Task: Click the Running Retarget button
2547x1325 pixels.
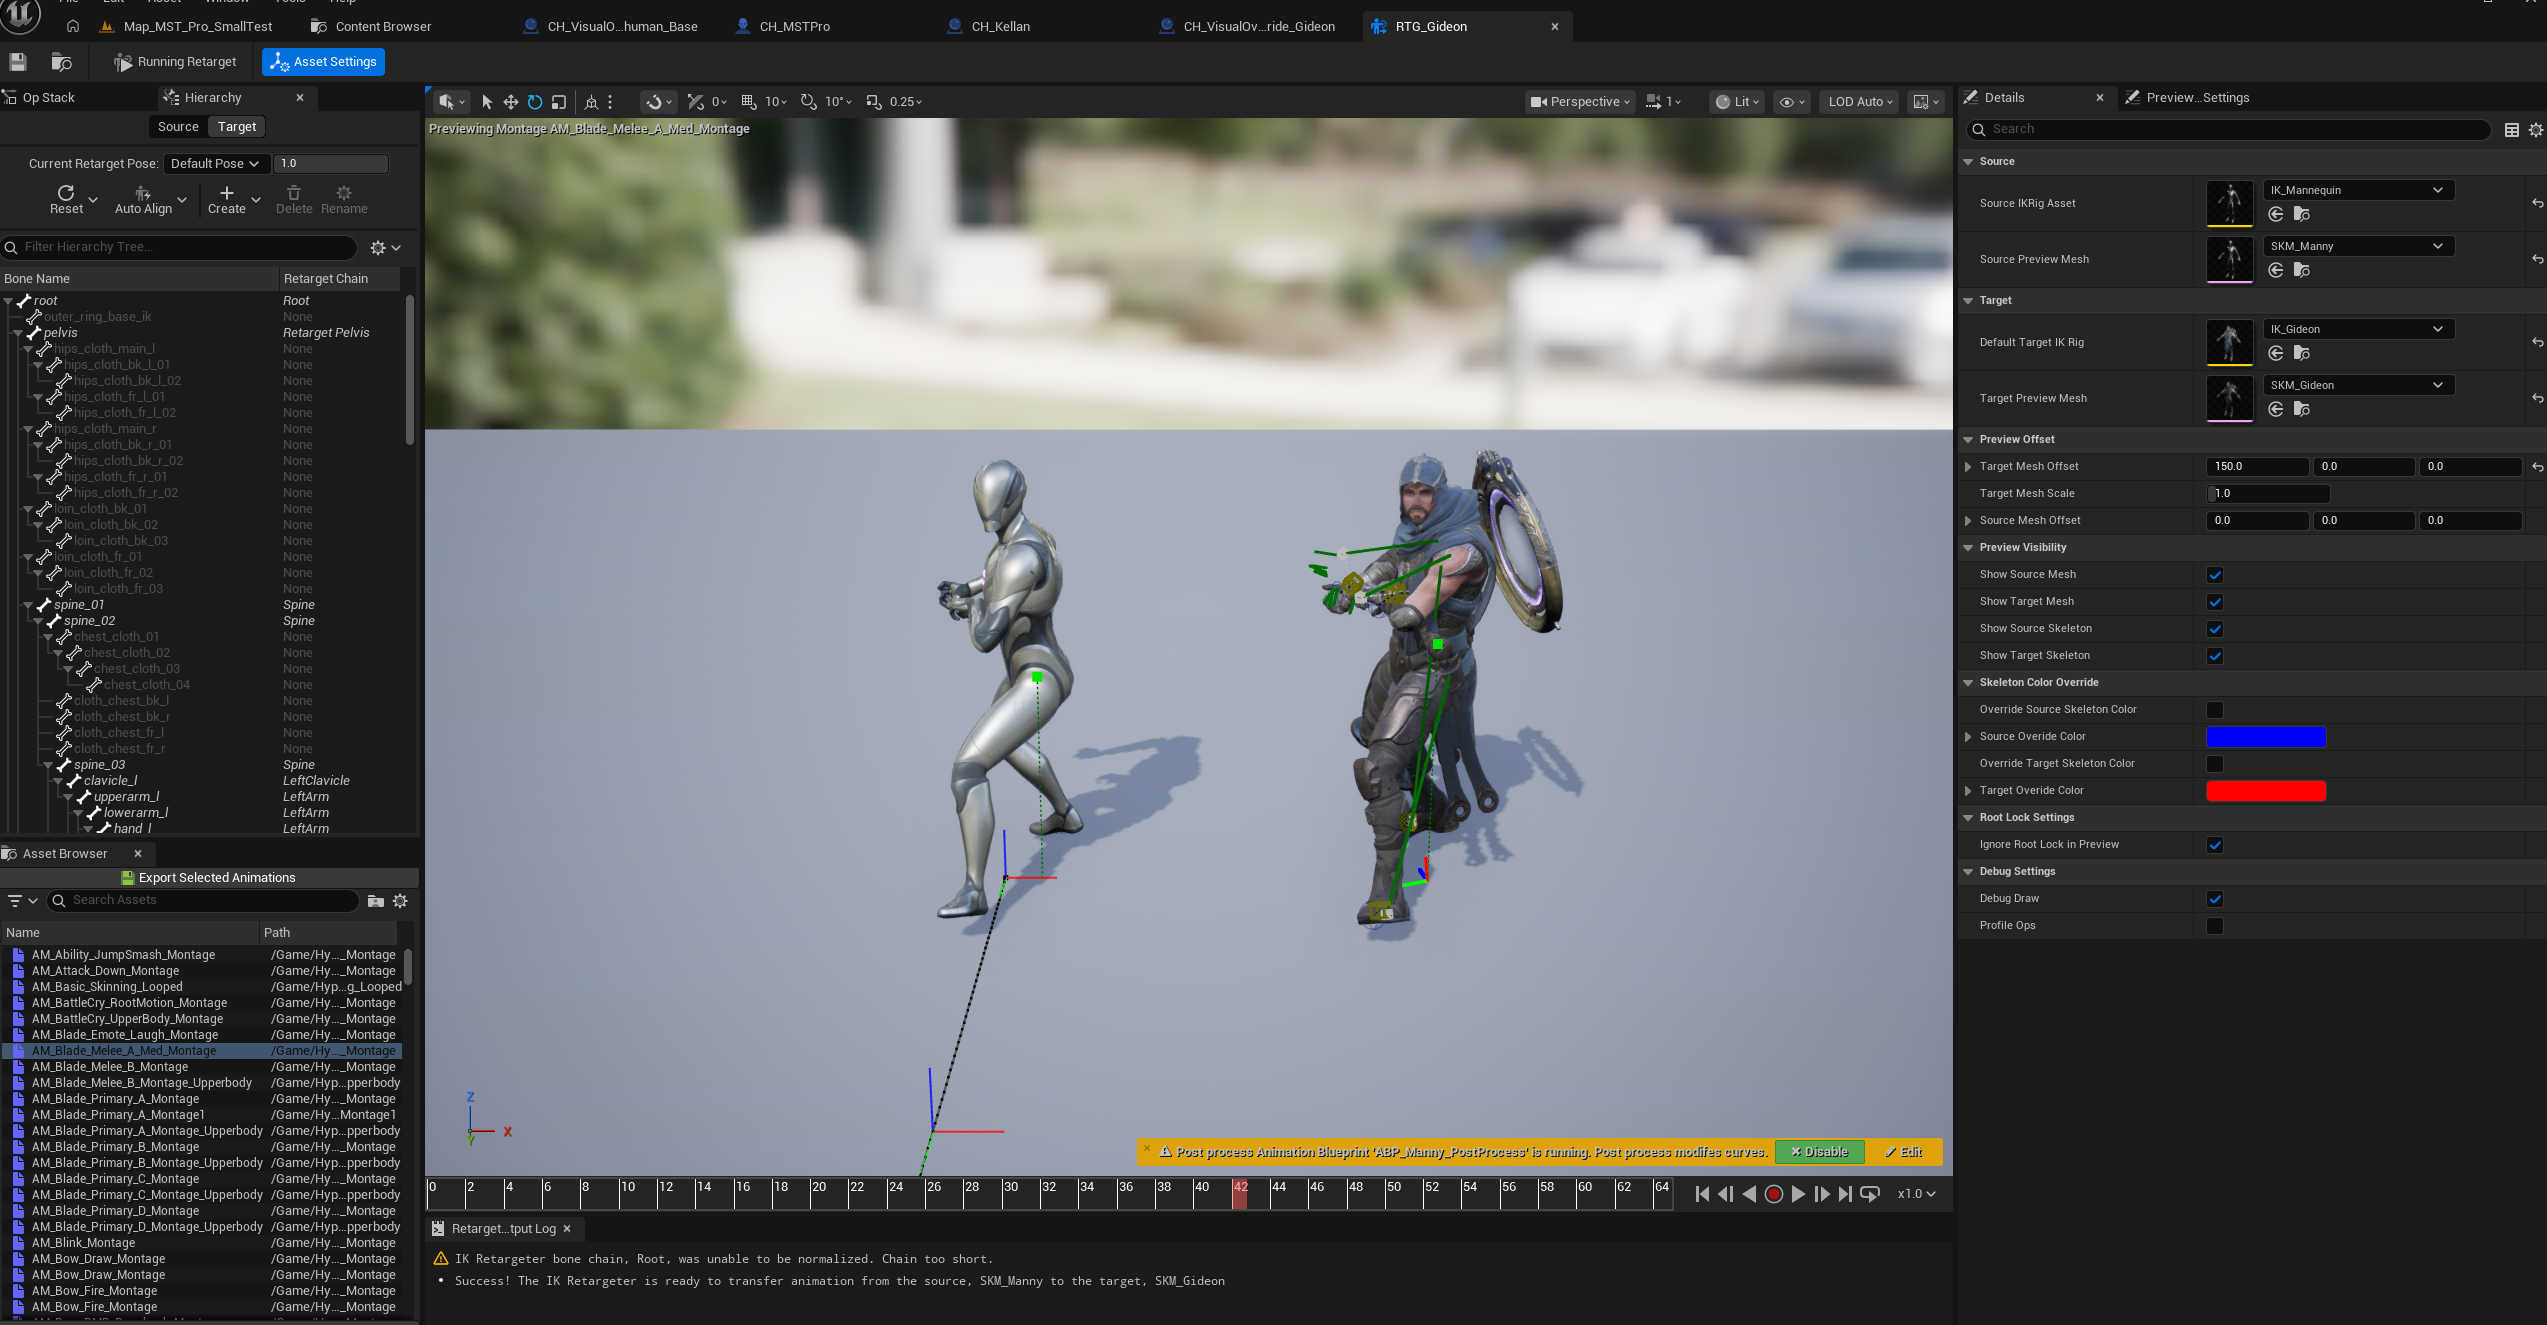Action: pyautogui.click(x=176, y=62)
